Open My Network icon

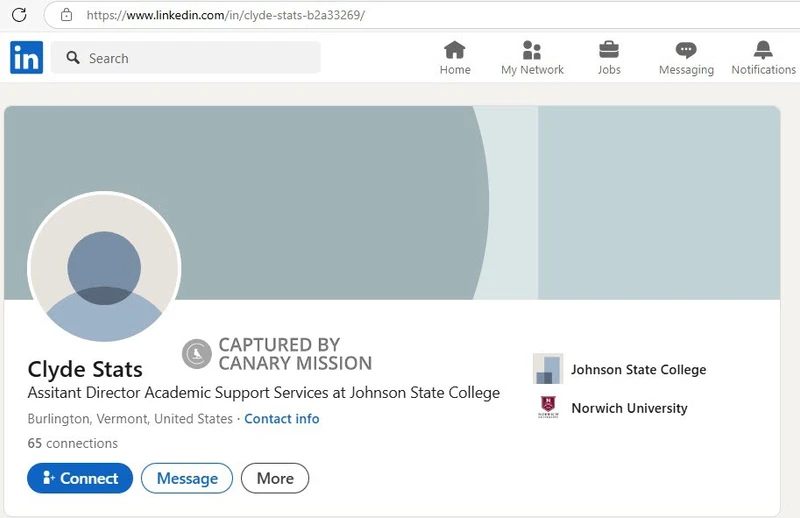pos(532,50)
